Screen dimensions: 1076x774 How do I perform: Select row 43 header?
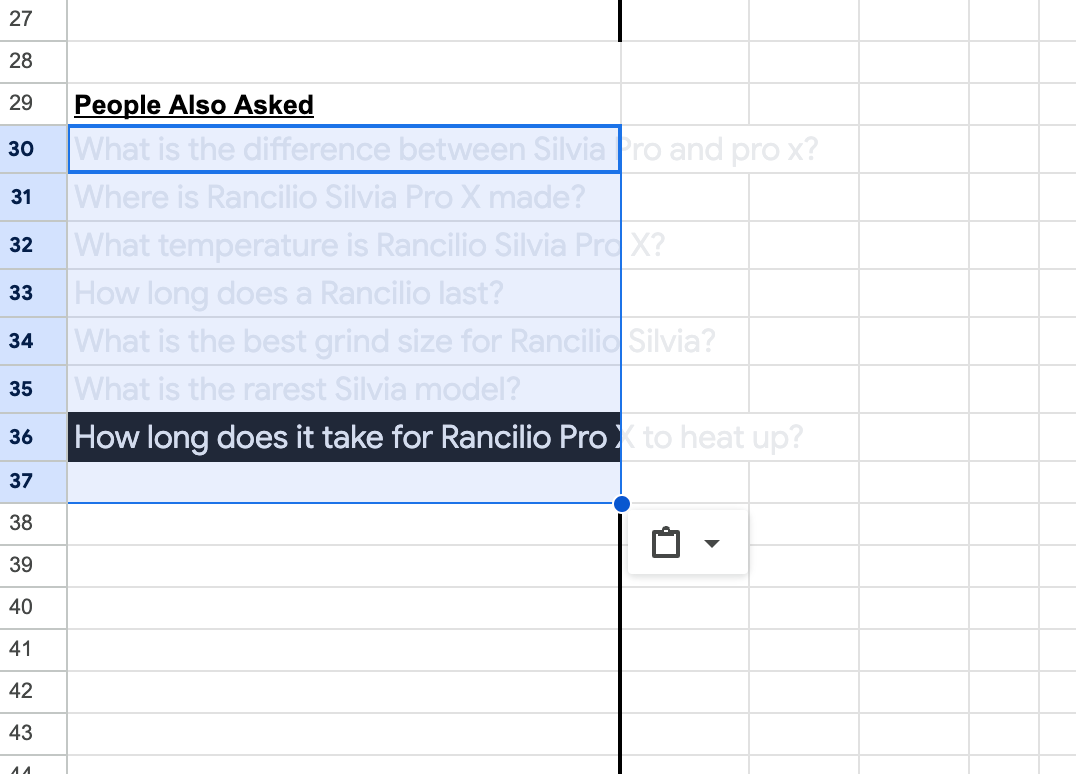[33, 734]
